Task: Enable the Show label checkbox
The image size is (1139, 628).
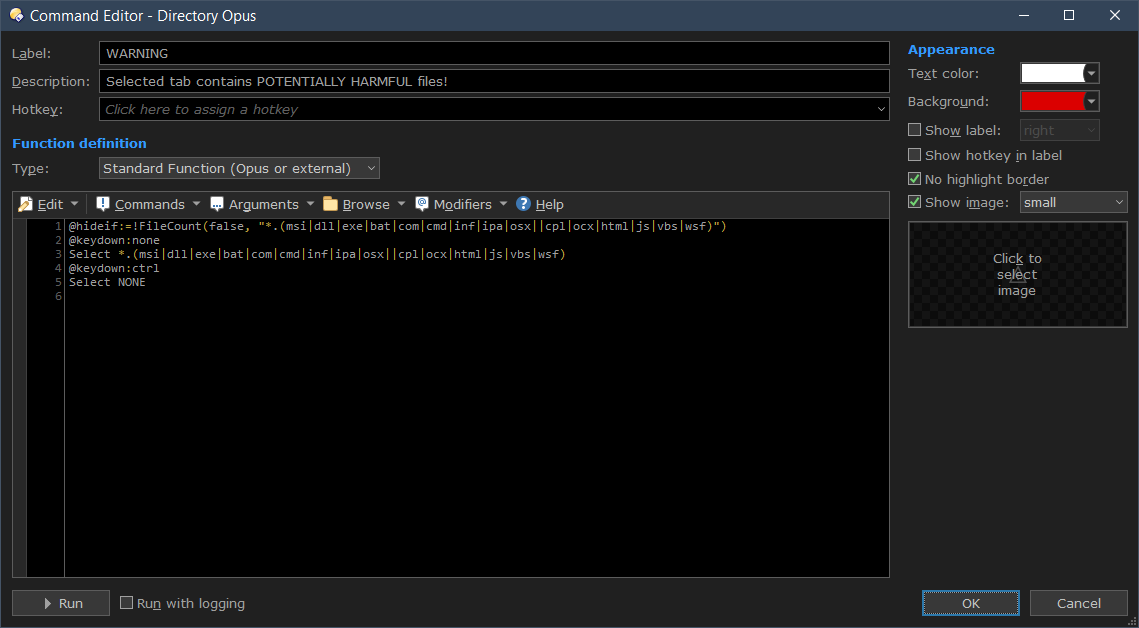Action: coord(914,130)
